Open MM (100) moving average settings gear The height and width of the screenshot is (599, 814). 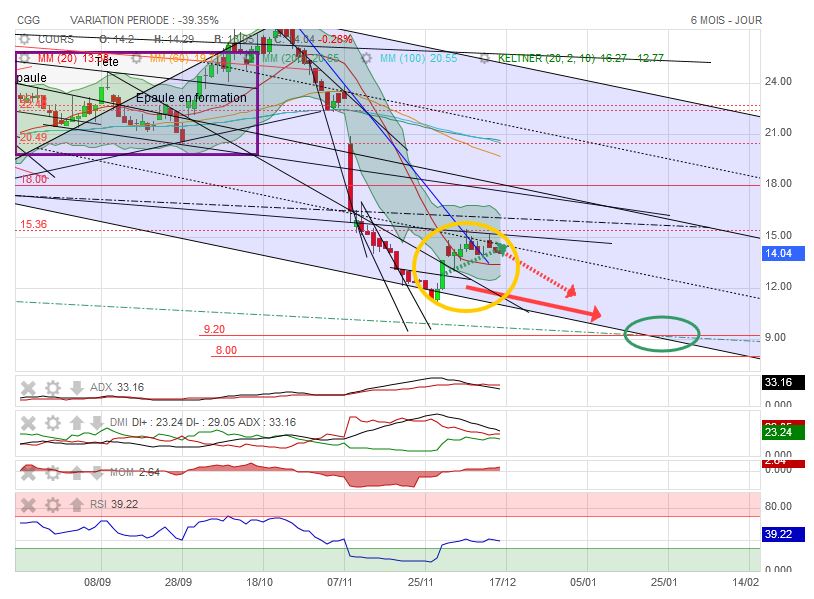click(367, 58)
